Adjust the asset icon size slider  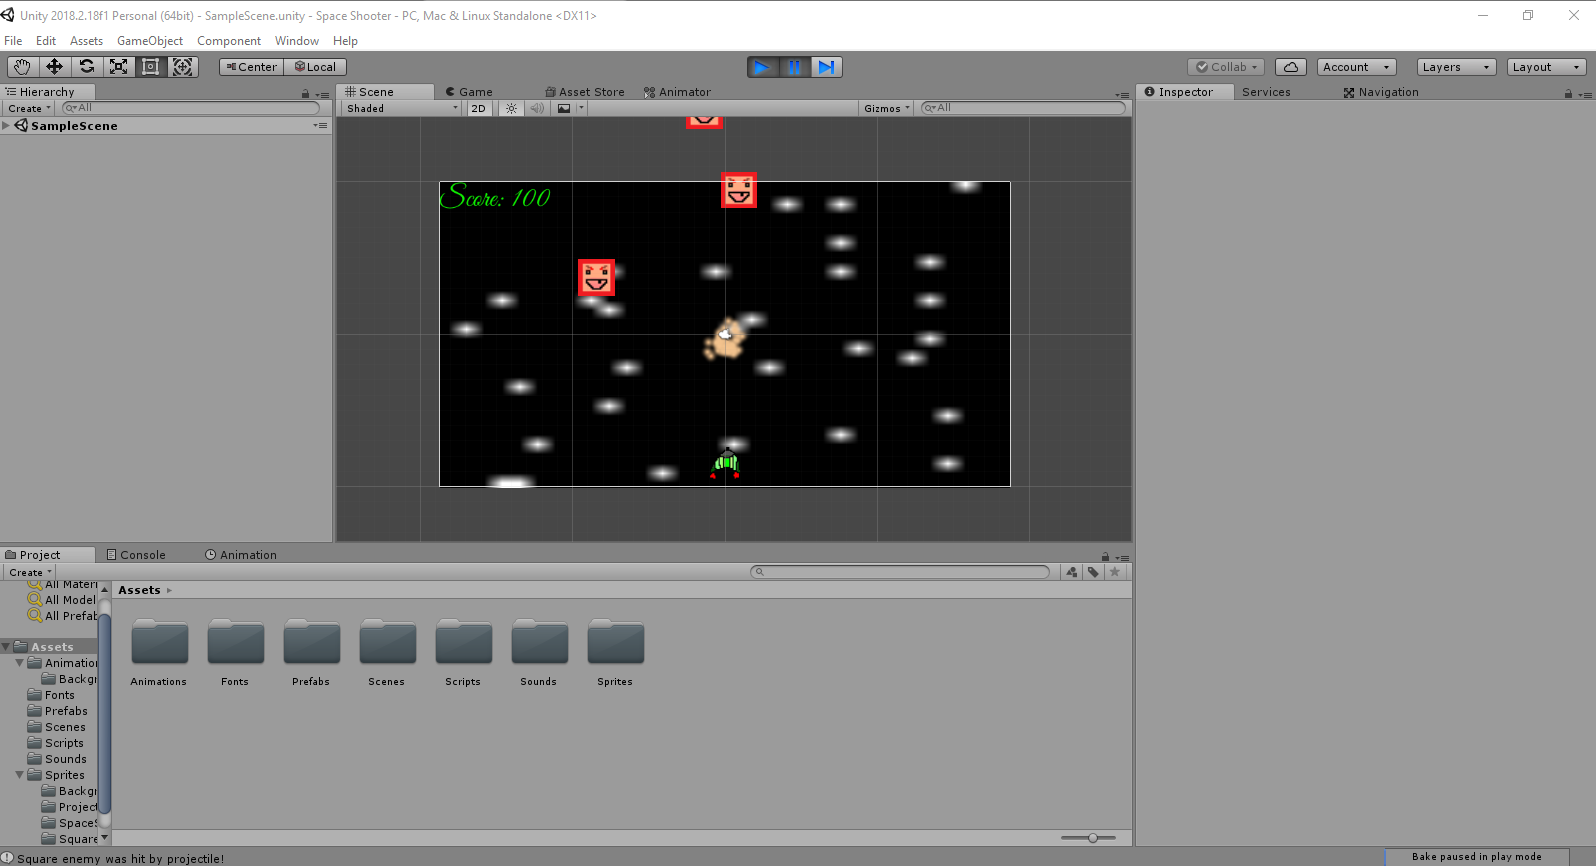coord(1088,838)
